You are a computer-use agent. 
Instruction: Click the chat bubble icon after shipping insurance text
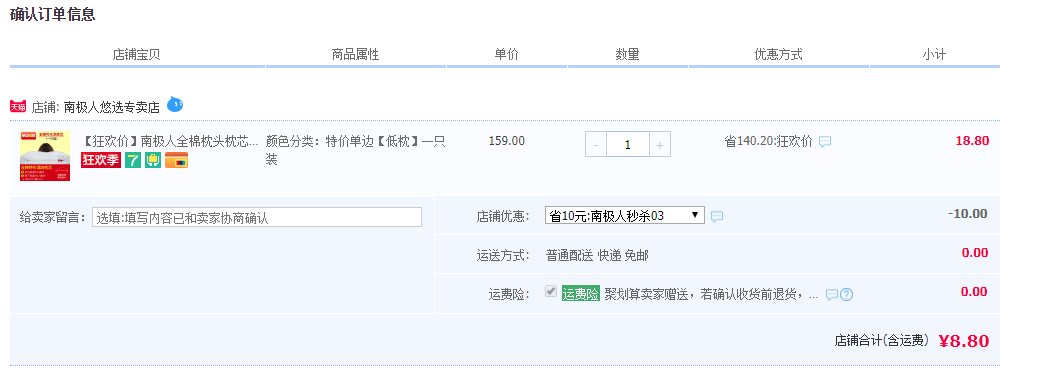point(832,294)
